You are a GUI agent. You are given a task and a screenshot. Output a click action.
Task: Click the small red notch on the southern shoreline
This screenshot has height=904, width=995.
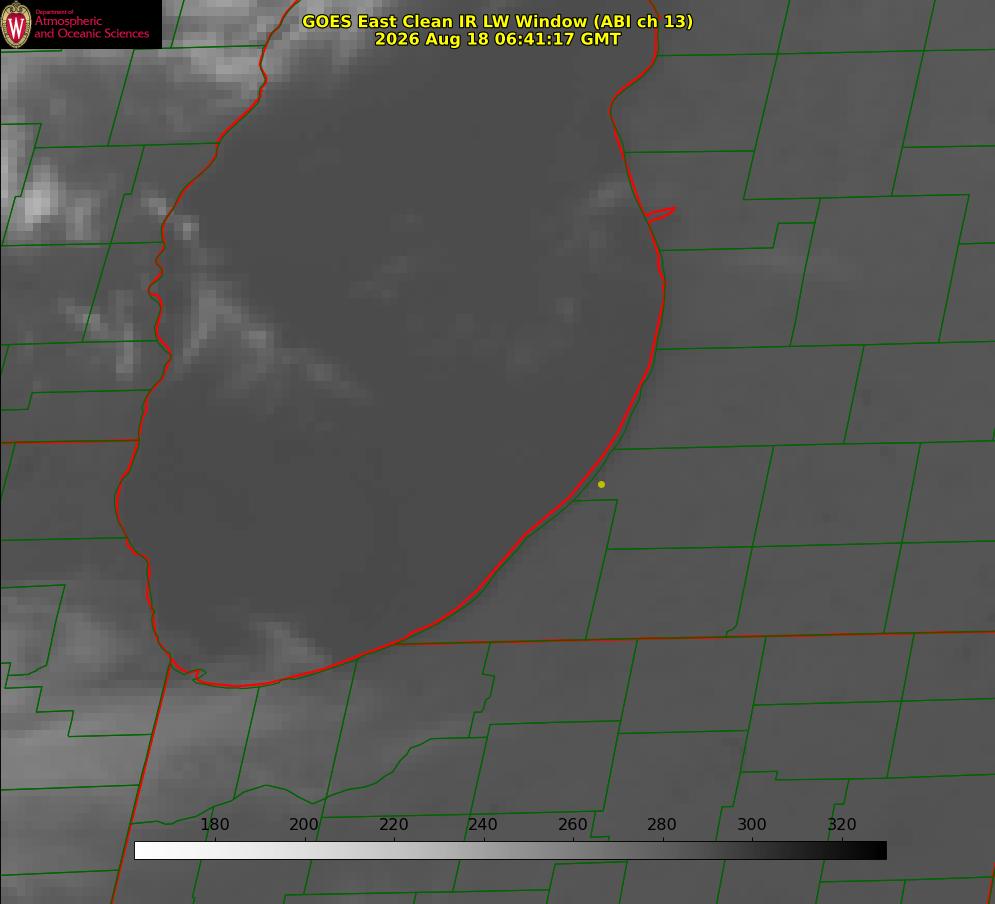point(195,674)
